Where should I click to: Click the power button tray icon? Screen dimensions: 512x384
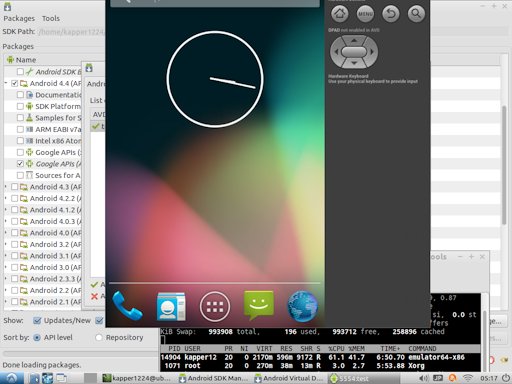coord(506,378)
